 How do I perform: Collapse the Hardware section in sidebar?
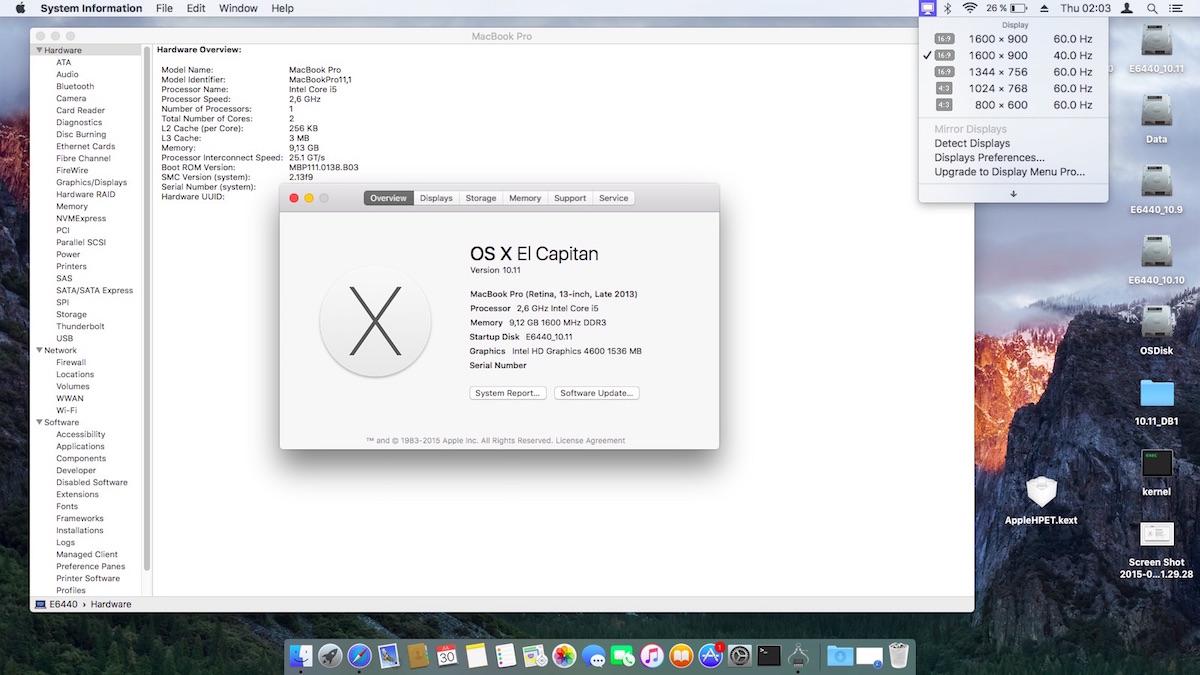(x=39, y=50)
